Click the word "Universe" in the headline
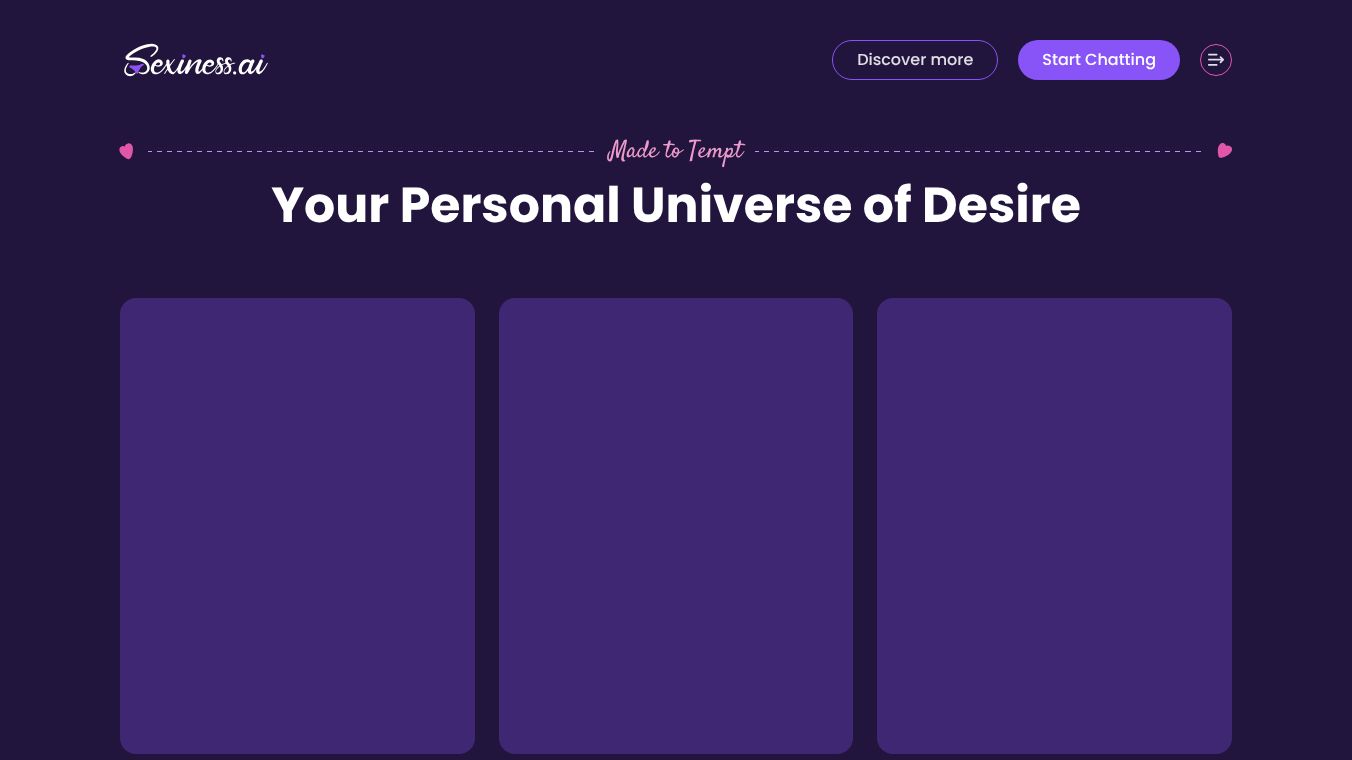This screenshot has height=760, width=1352. tap(741, 205)
